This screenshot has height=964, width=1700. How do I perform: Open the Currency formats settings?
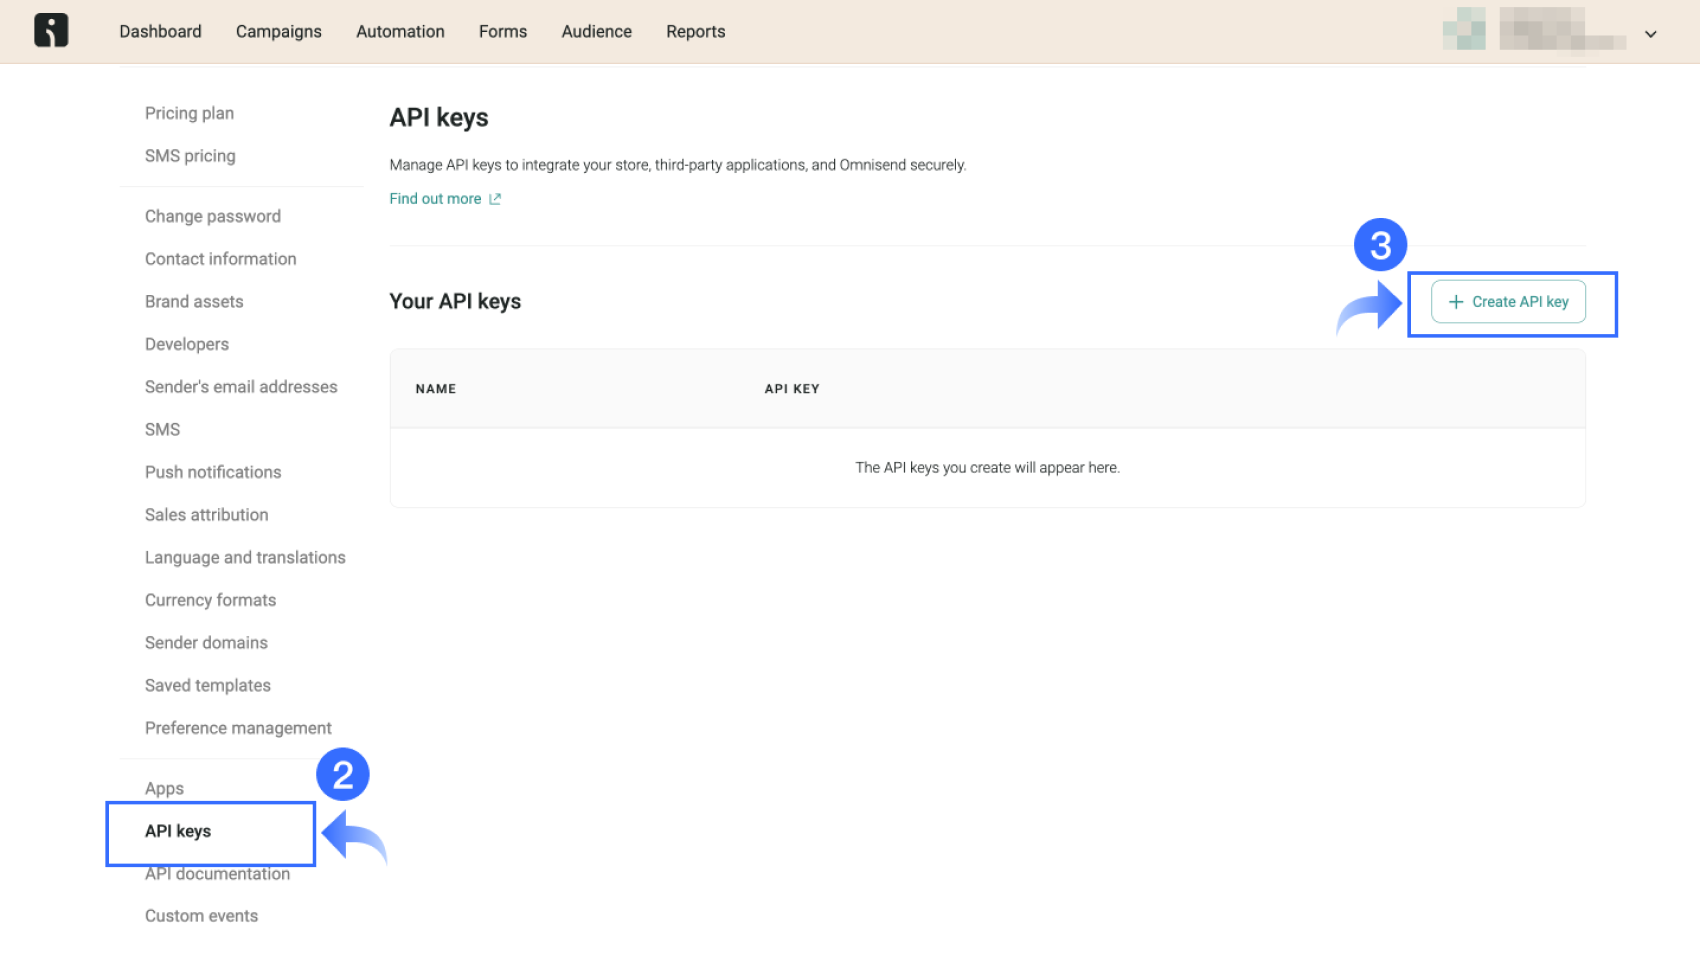tap(210, 599)
